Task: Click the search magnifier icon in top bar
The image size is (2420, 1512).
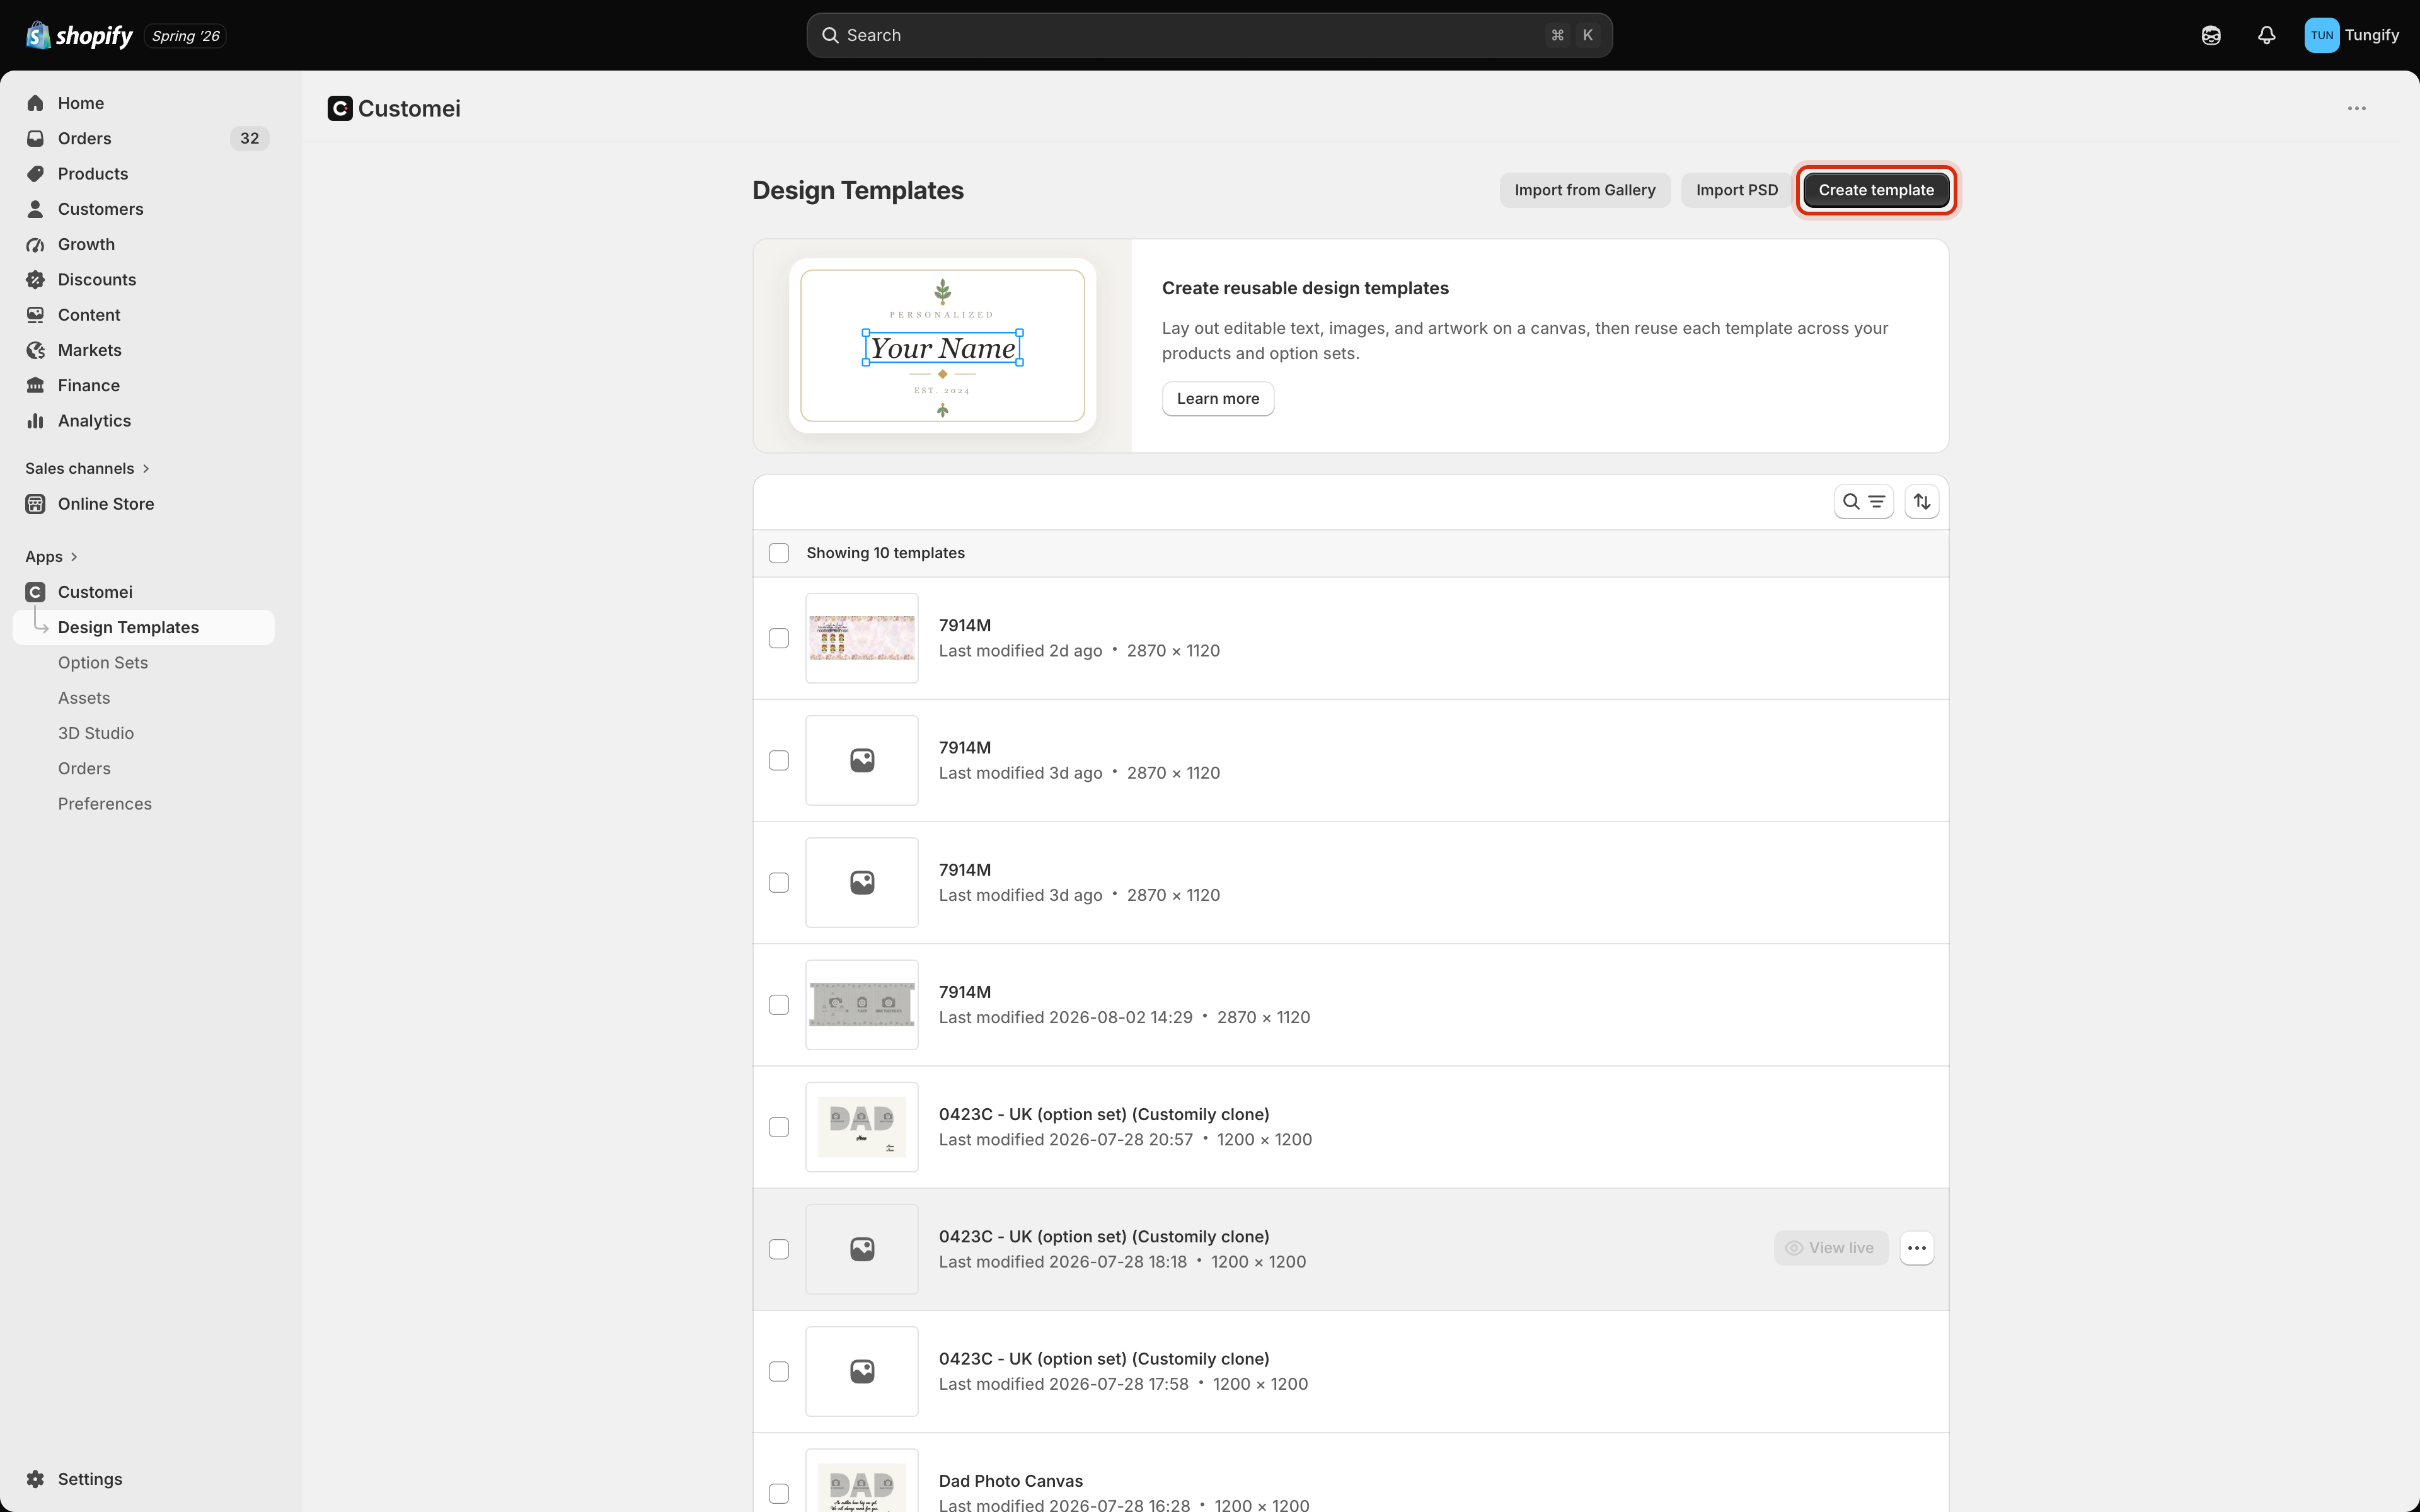Action: [830, 35]
